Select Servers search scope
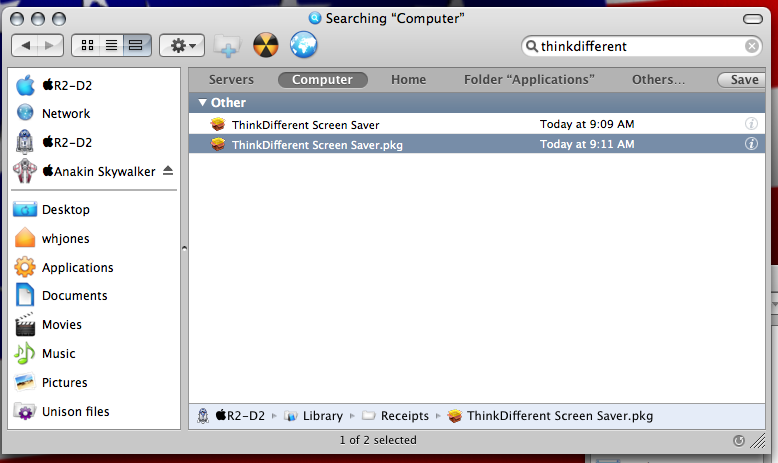 231,79
